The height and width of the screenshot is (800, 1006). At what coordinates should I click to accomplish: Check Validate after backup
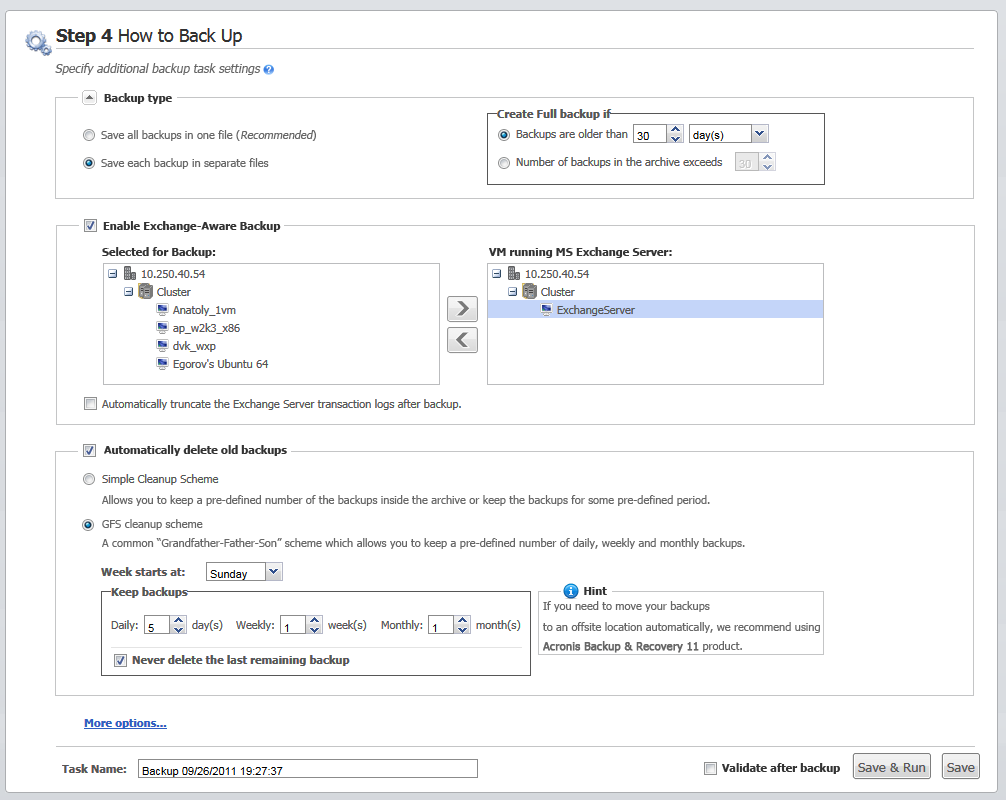pyautogui.click(x=710, y=768)
